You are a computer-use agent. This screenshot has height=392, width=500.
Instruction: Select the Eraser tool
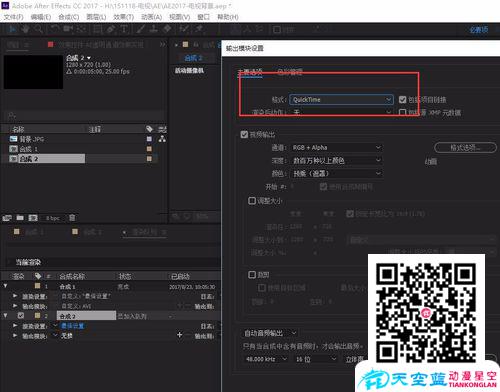[x=167, y=29]
